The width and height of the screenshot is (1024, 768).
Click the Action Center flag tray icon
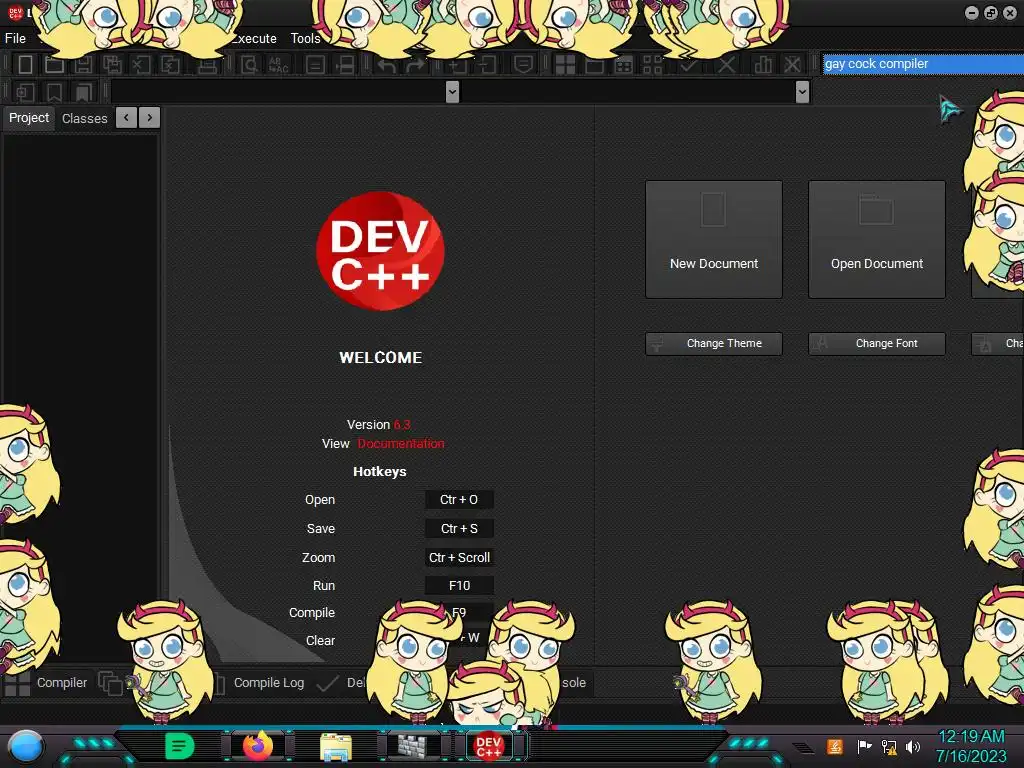[864, 746]
